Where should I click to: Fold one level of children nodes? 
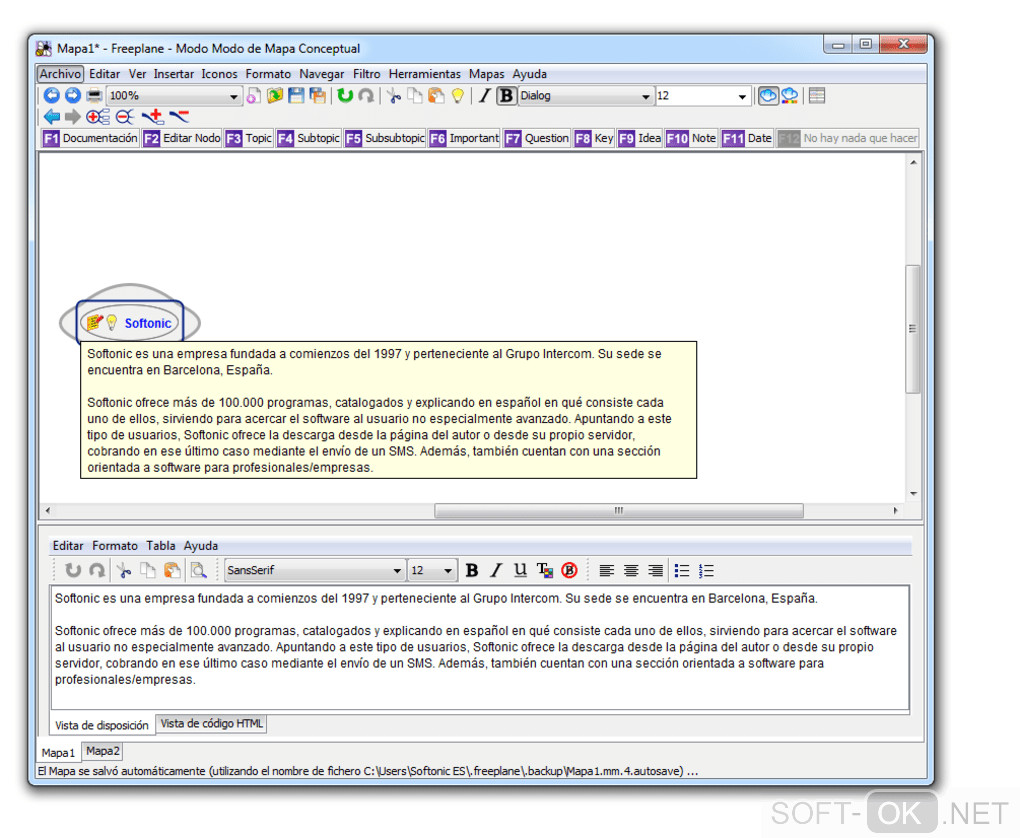coord(179,116)
